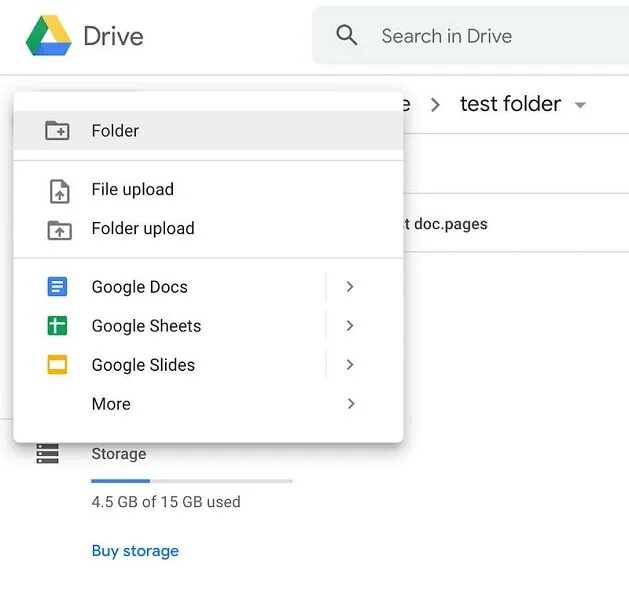This screenshot has height=600, width=629.
Task: Choose Folder from the new menu
Action: (x=208, y=131)
